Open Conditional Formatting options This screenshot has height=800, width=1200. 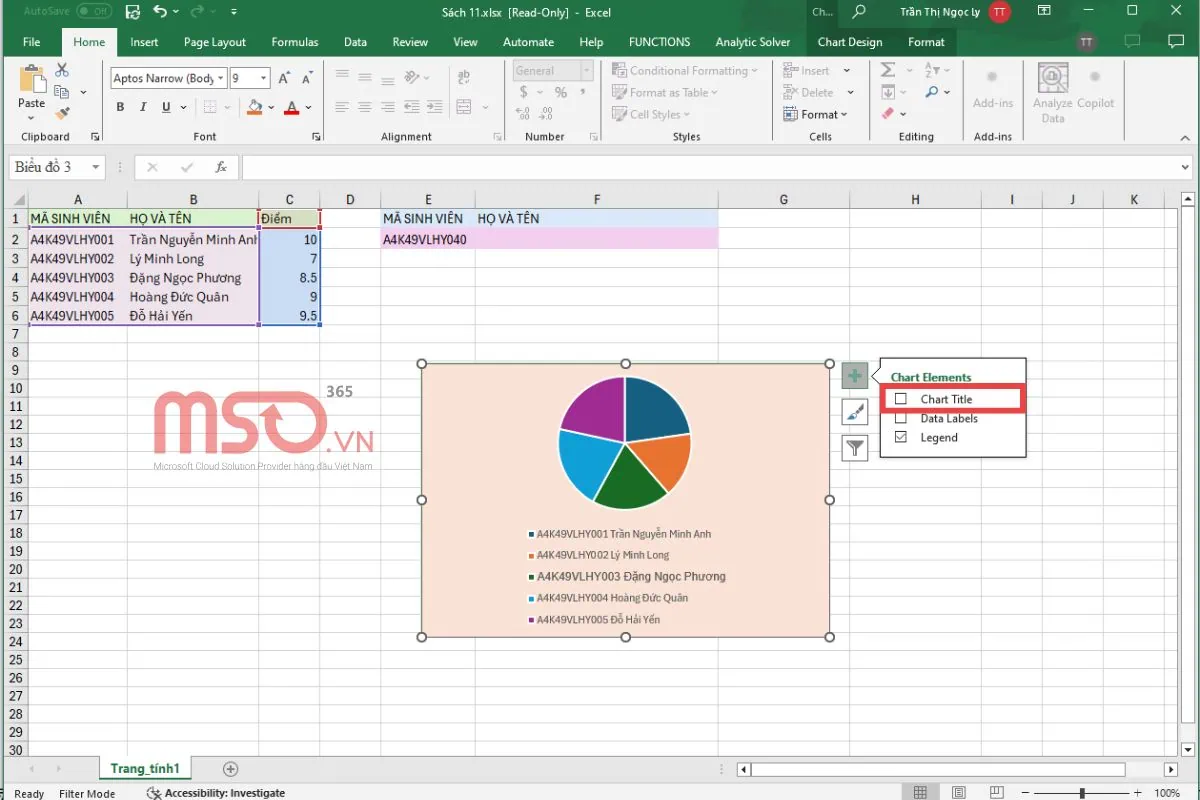pyautogui.click(x=686, y=70)
